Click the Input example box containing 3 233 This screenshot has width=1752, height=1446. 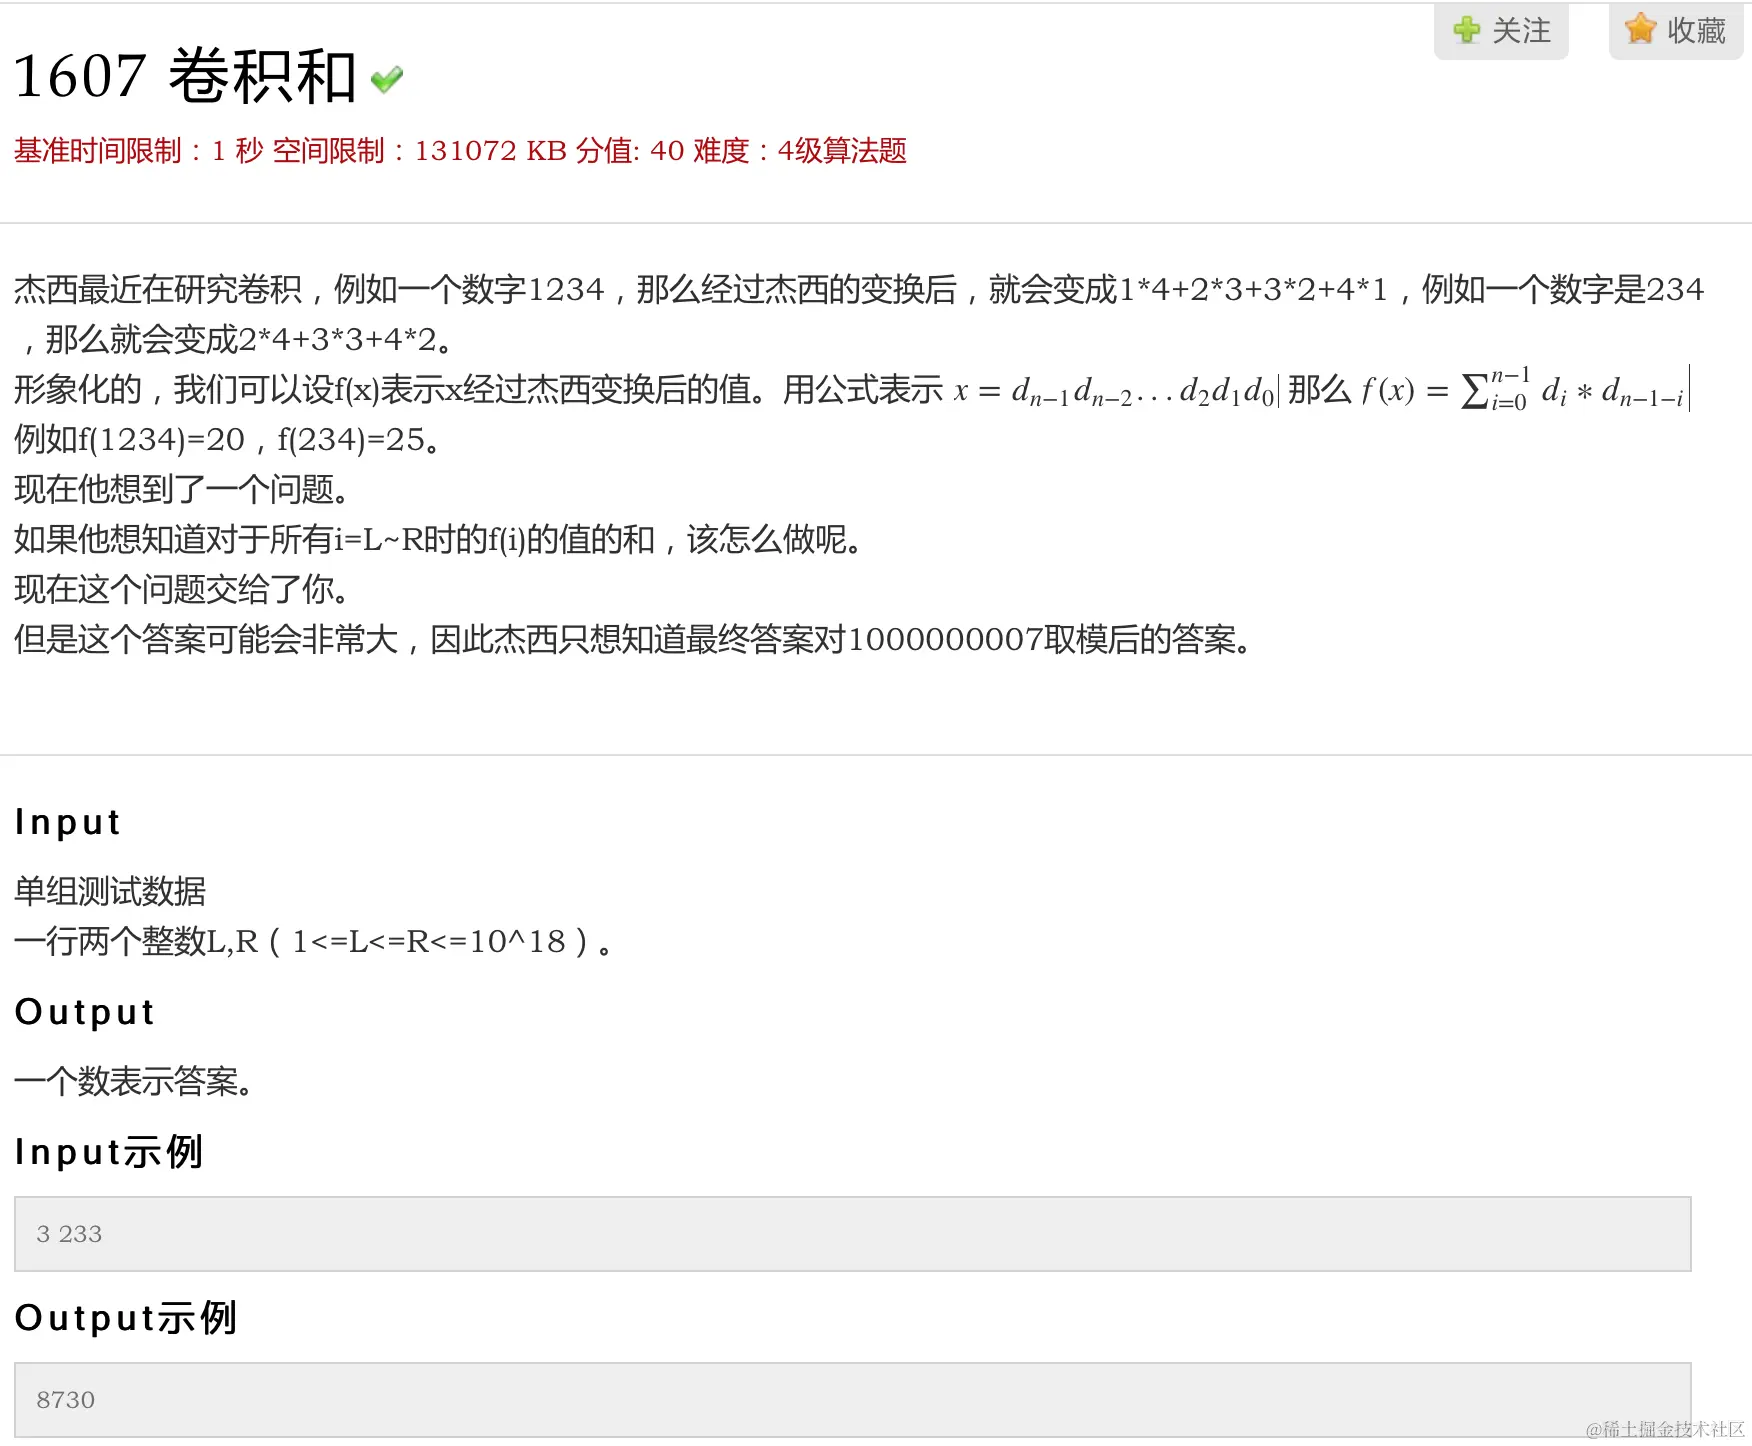pos(852,1234)
